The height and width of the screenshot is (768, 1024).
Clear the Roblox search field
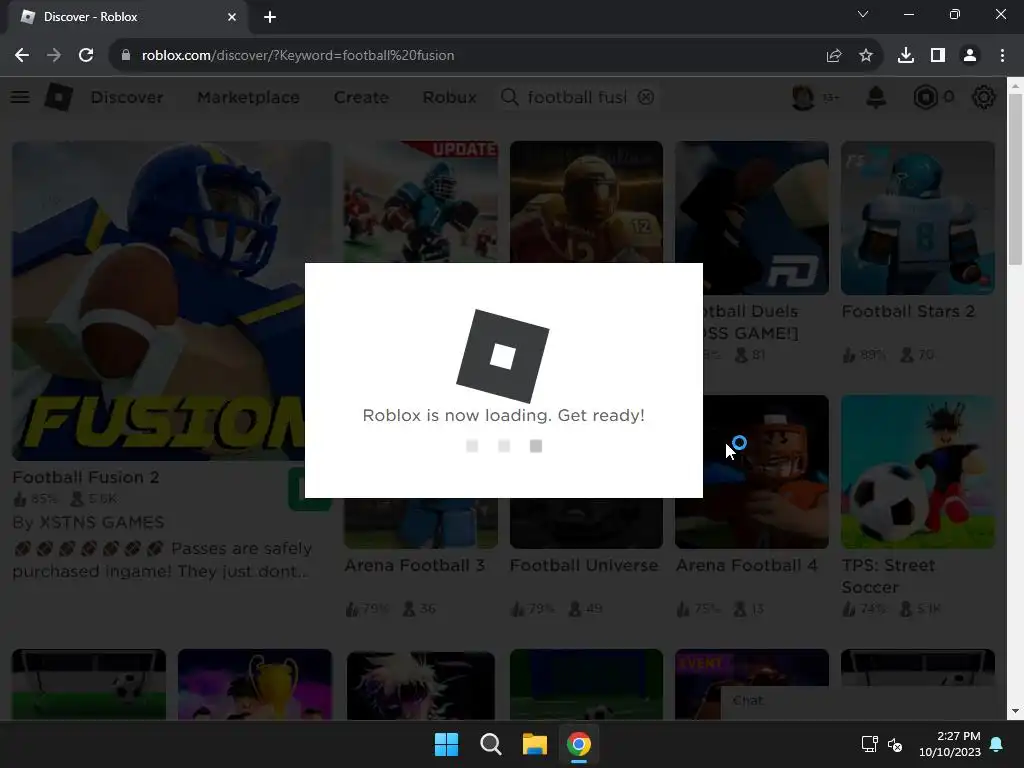[646, 97]
